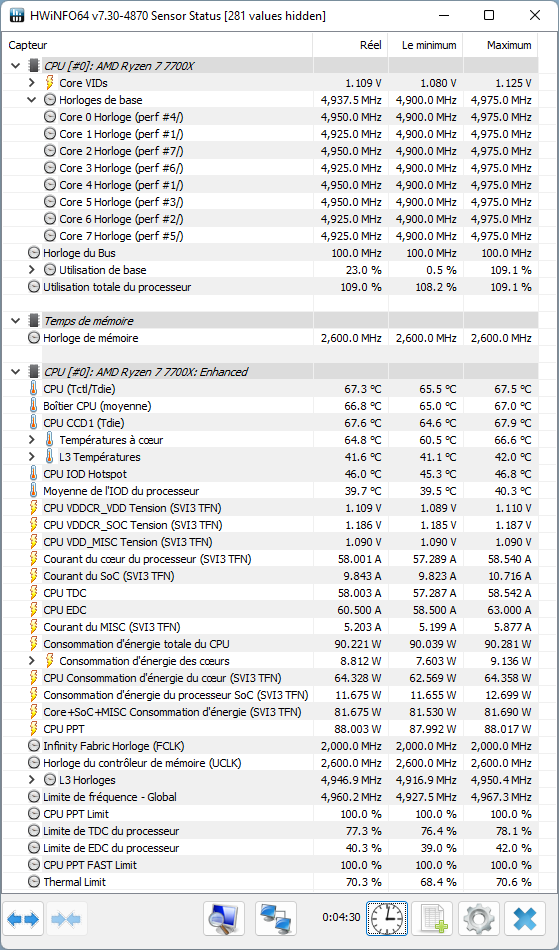Click the circle icon beside Thermal Limit

click(x=34, y=882)
